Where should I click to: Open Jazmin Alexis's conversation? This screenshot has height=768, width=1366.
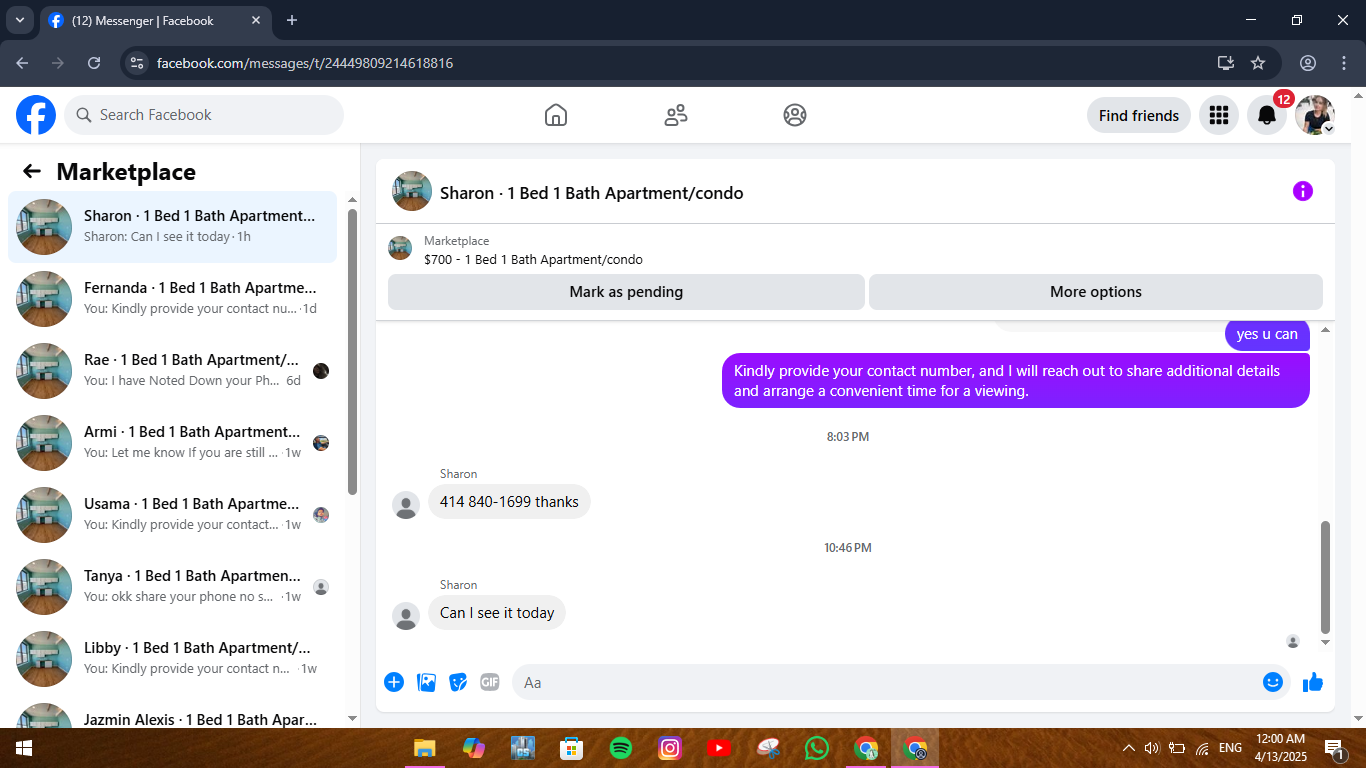point(172,713)
